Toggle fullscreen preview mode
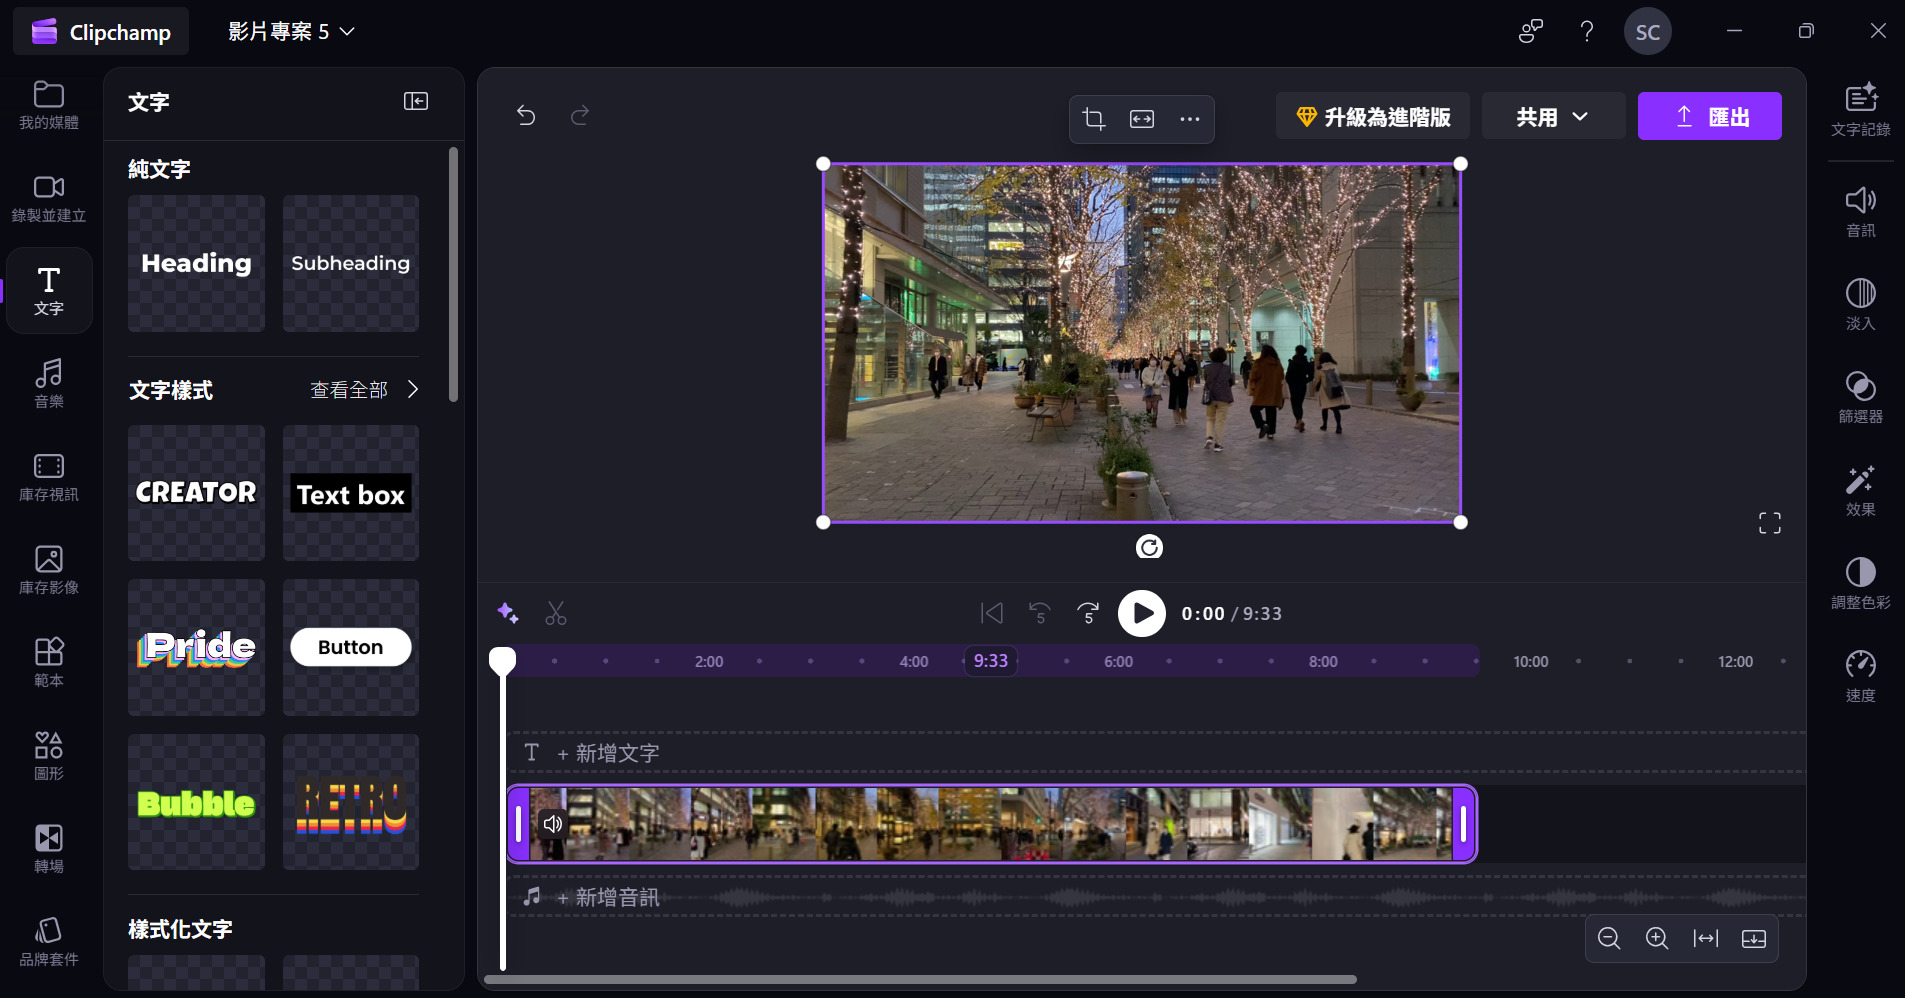Screen dimensions: 1905x998 click(x=1768, y=521)
